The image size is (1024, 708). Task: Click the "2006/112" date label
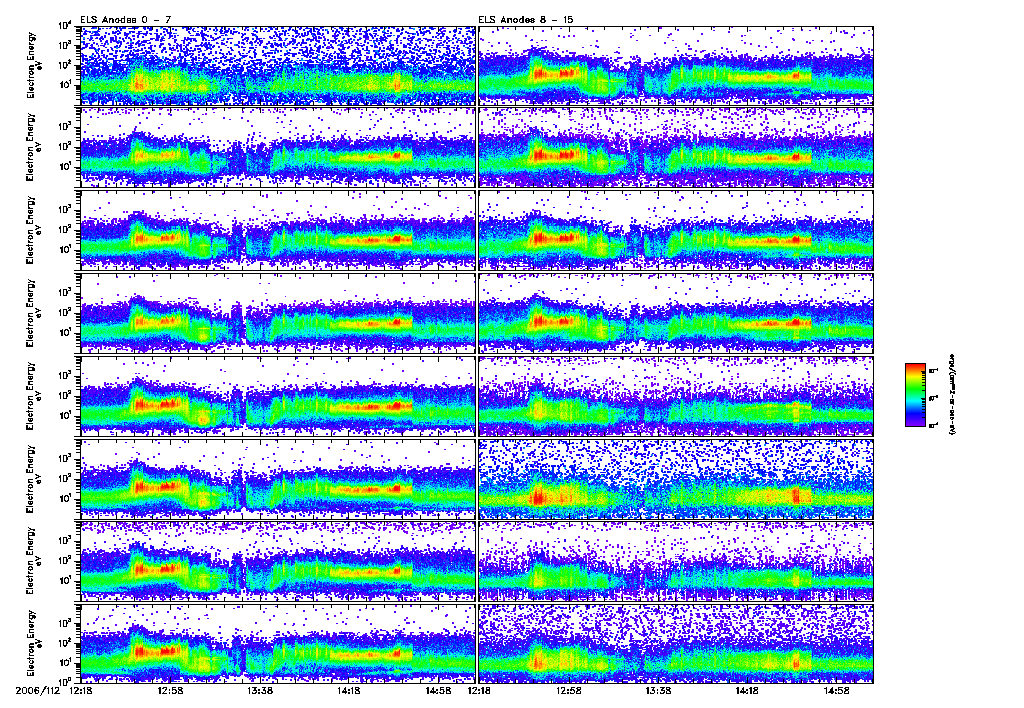[38, 690]
